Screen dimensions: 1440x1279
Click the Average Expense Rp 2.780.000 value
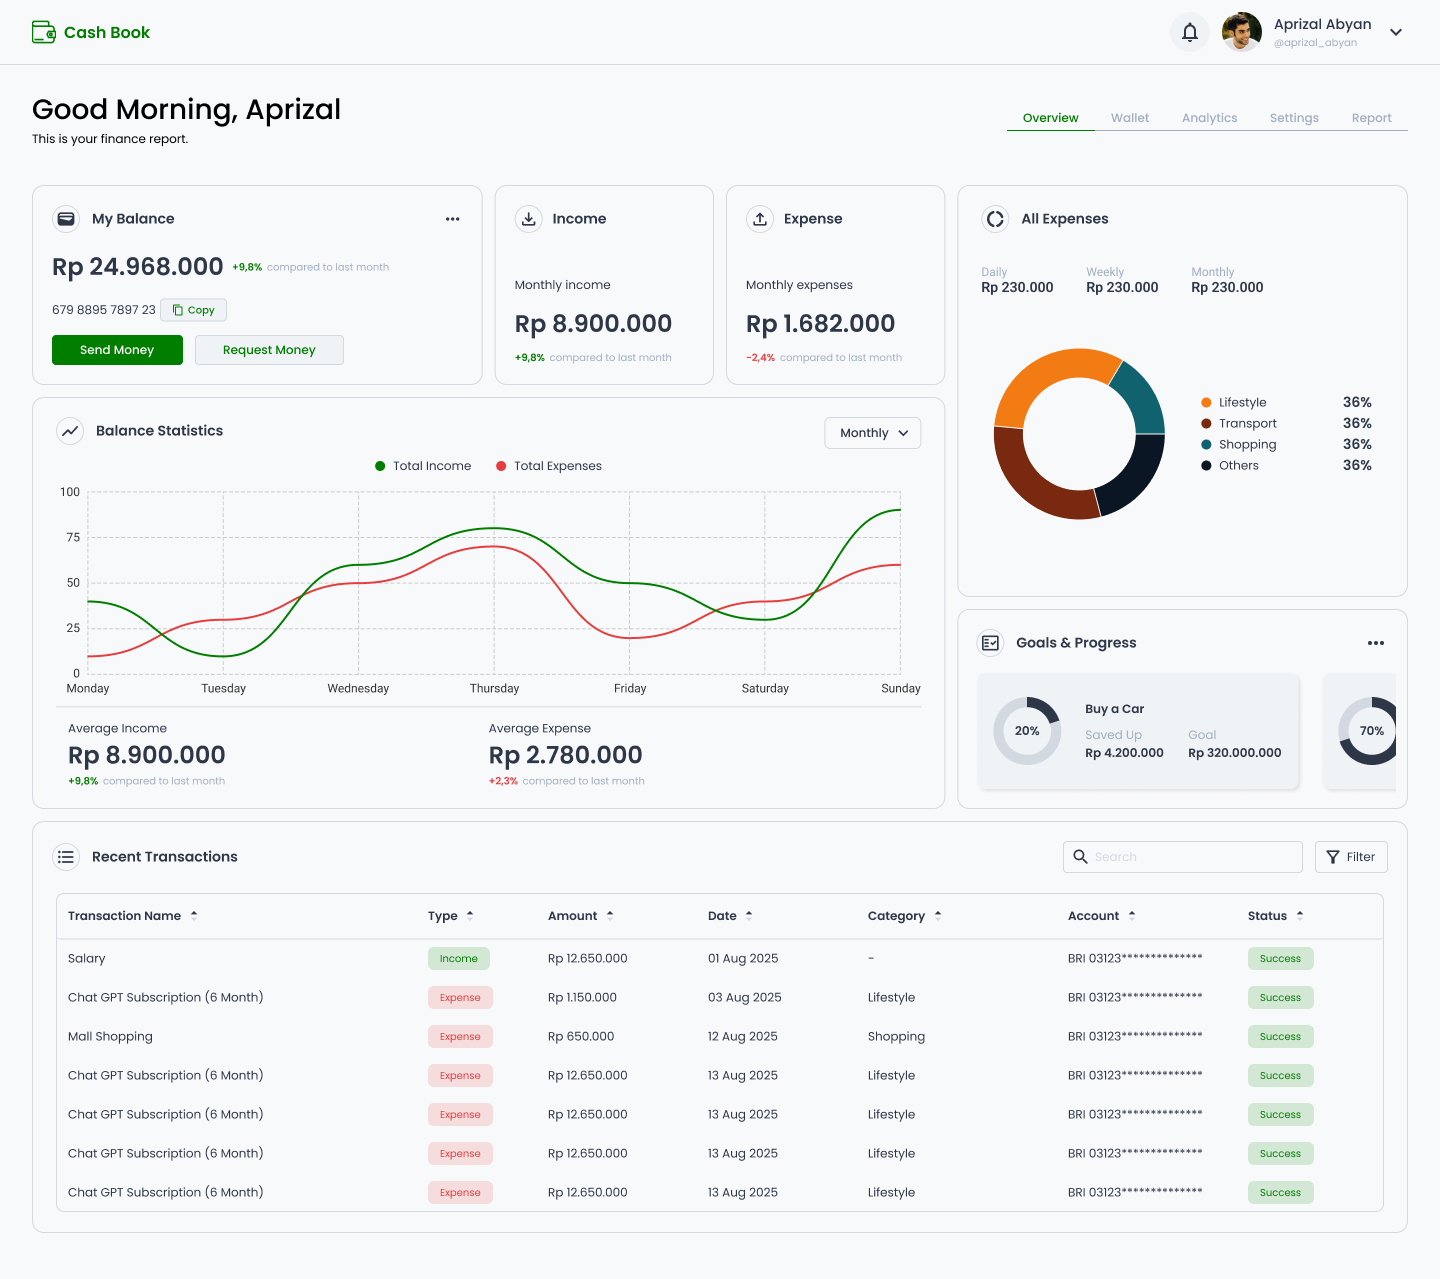pyautogui.click(x=565, y=755)
